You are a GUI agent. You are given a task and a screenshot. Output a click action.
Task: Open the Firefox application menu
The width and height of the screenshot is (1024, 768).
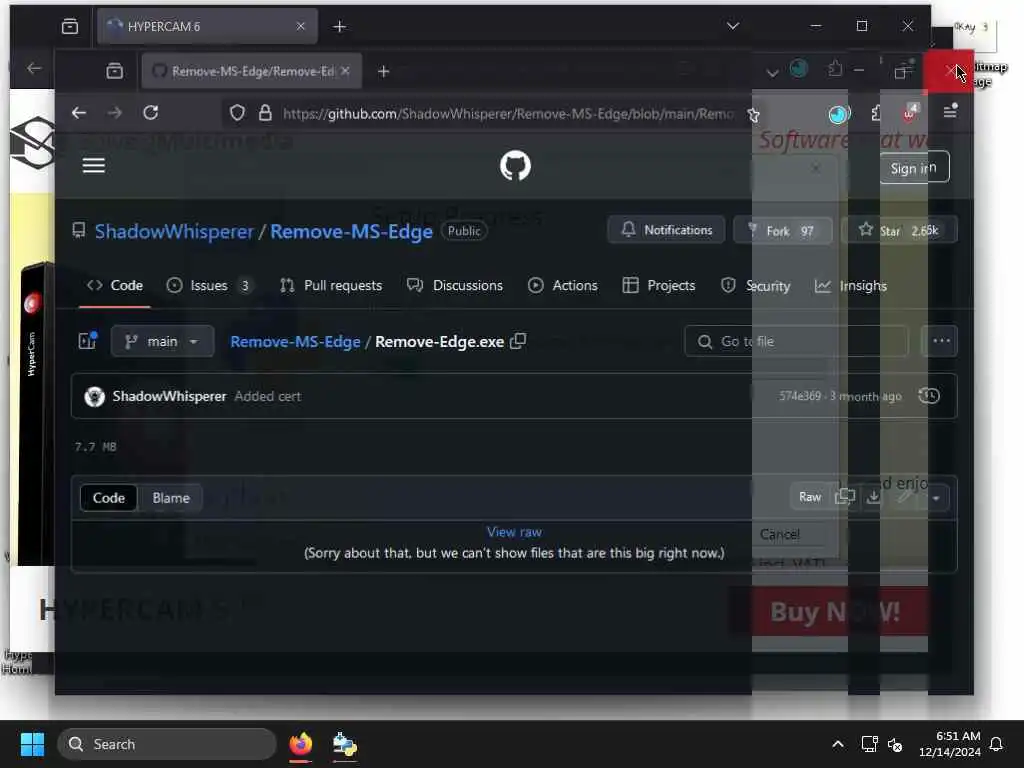950,112
